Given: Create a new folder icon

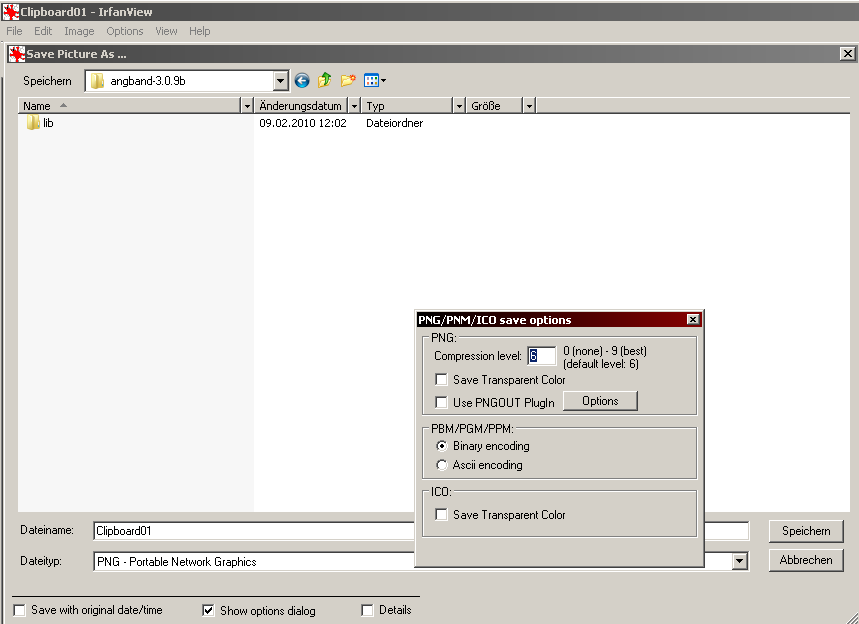Looking at the screenshot, I should point(348,81).
